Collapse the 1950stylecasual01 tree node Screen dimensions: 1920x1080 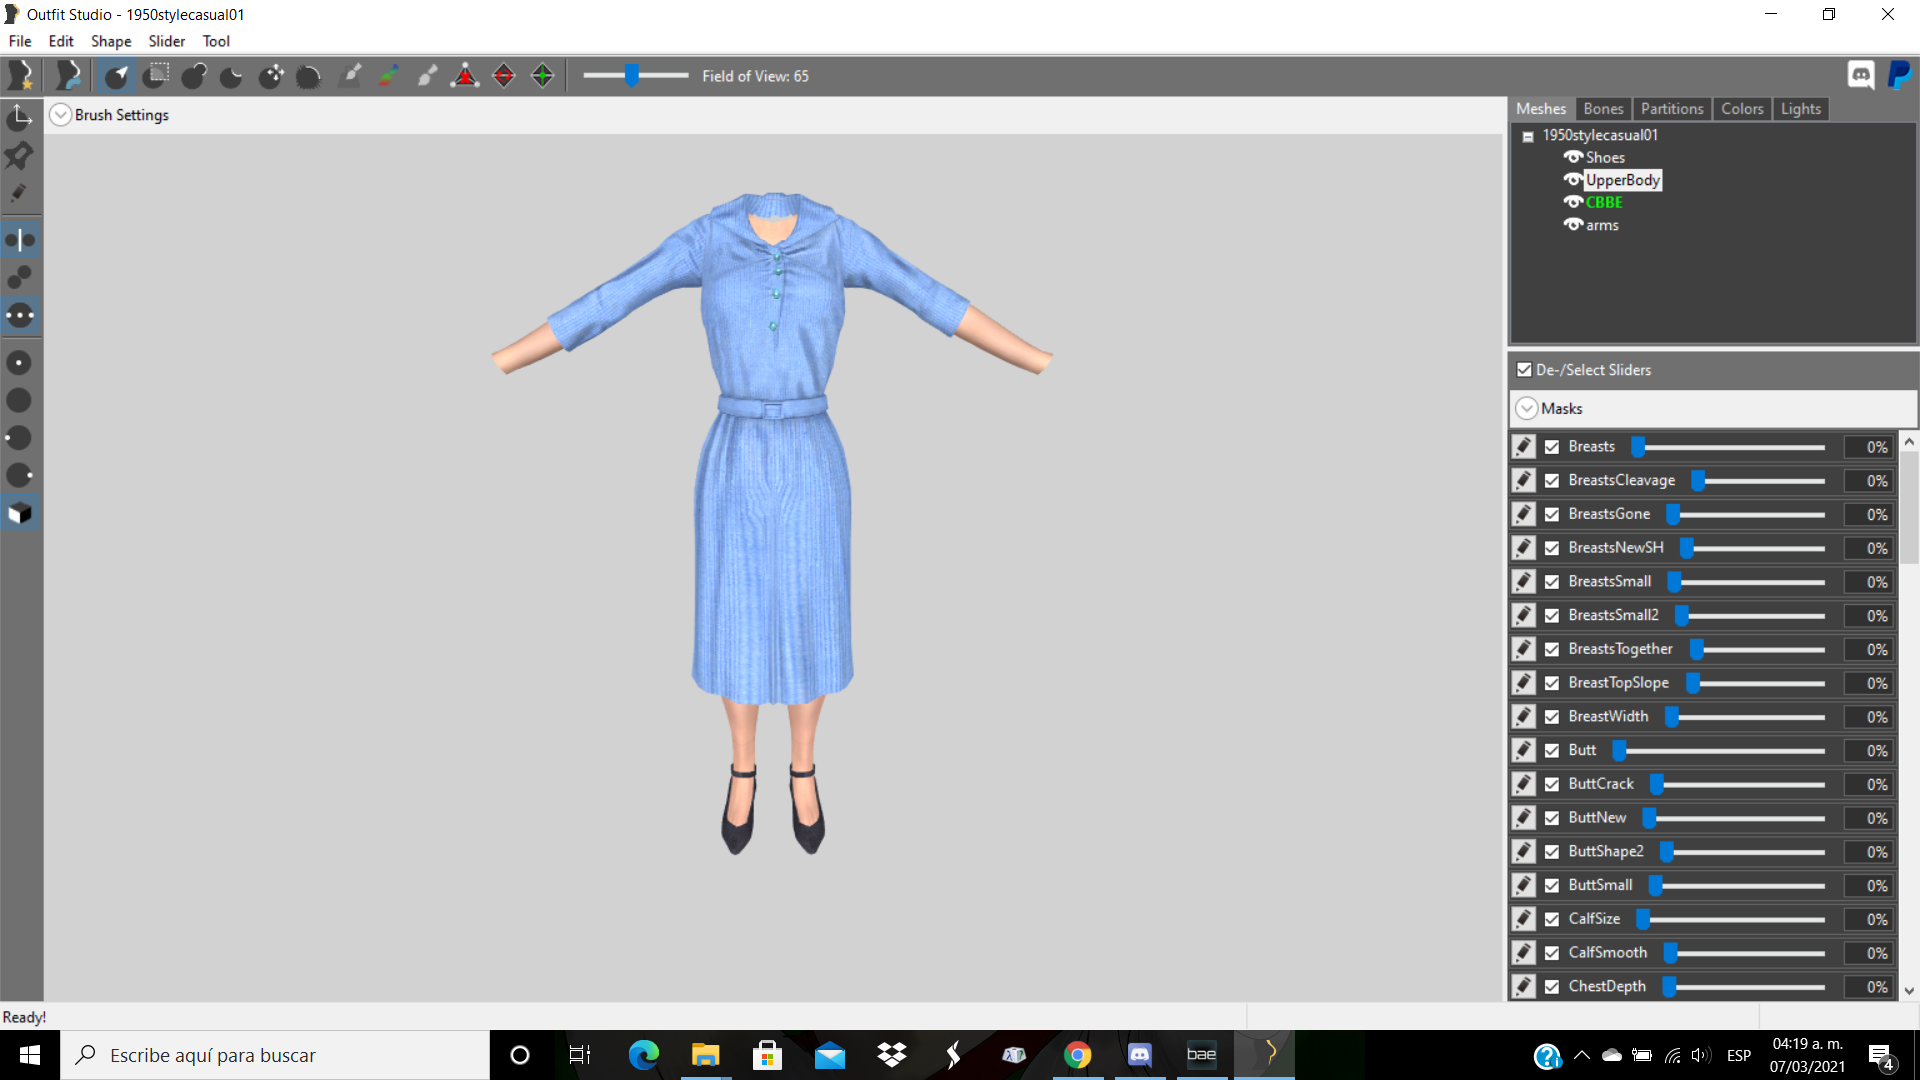pos(1528,136)
